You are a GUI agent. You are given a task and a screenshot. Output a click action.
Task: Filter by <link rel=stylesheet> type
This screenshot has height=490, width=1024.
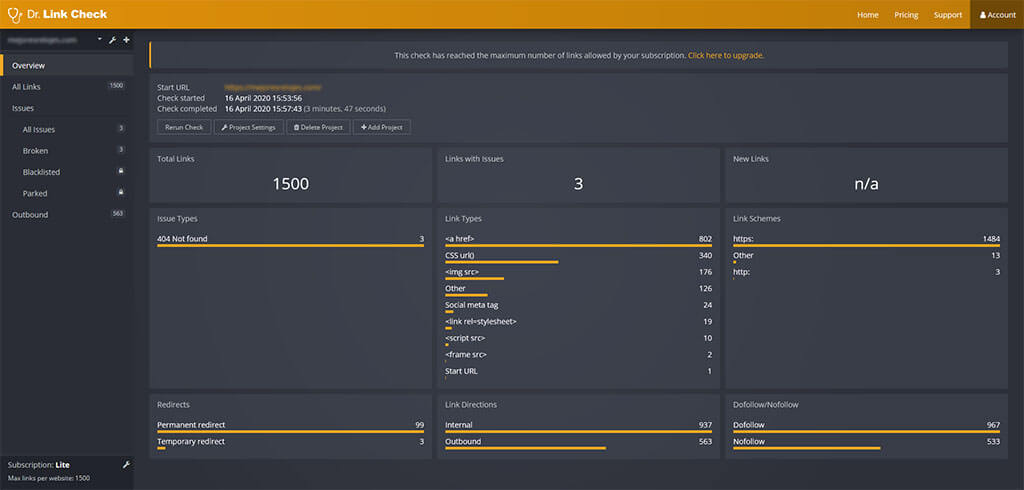coord(579,323)
